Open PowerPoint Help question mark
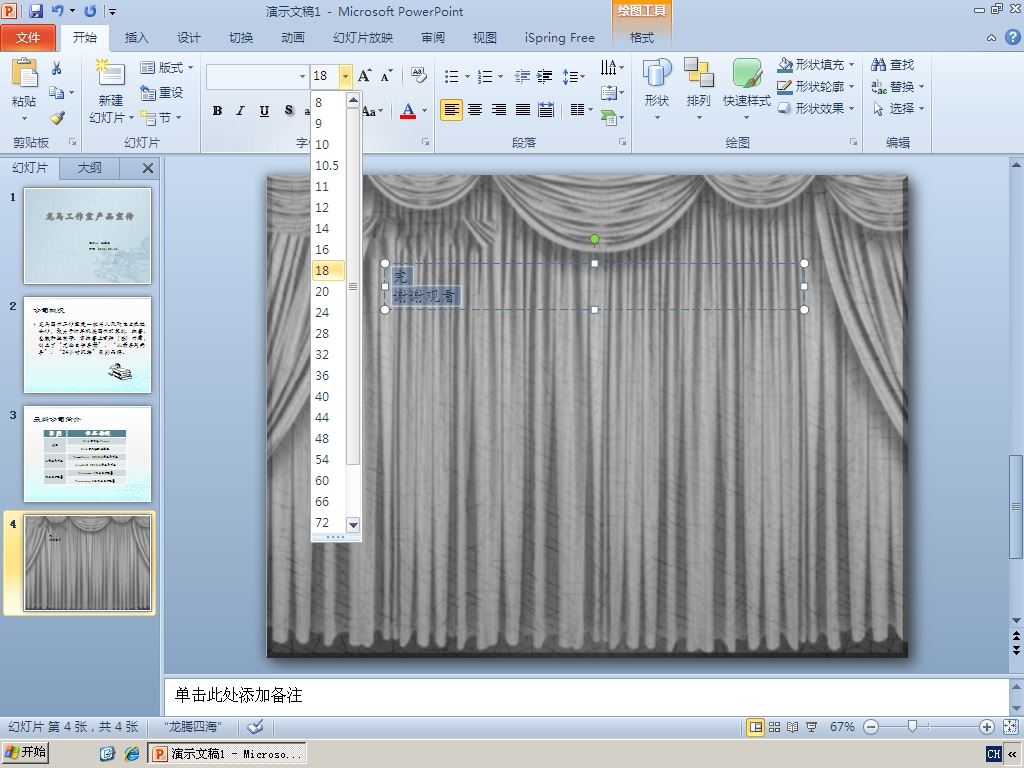The height and width of the screenshot is (768, 1024). 1013,37
